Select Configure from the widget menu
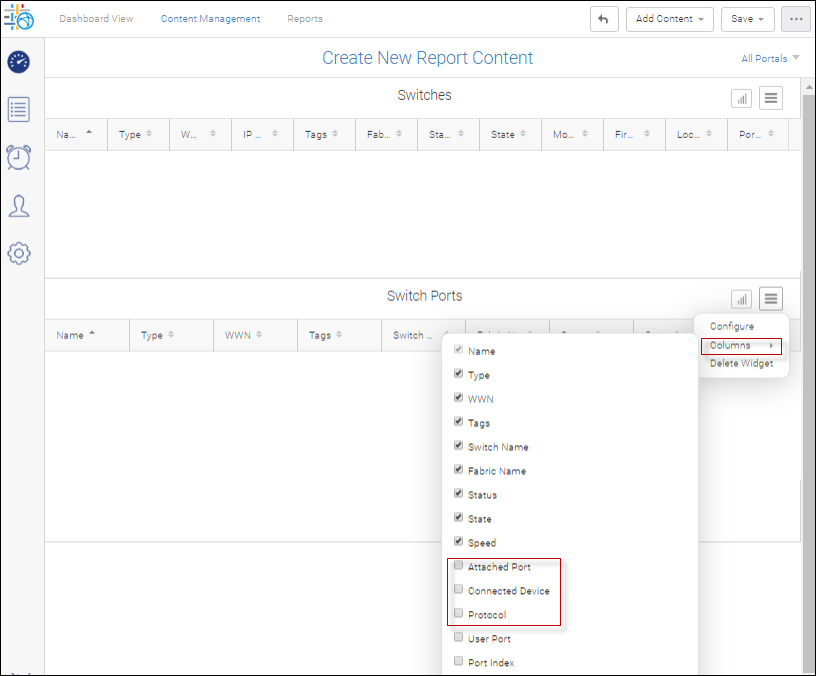The height and width of the screenshot is (676, 816). pos(732,327)
